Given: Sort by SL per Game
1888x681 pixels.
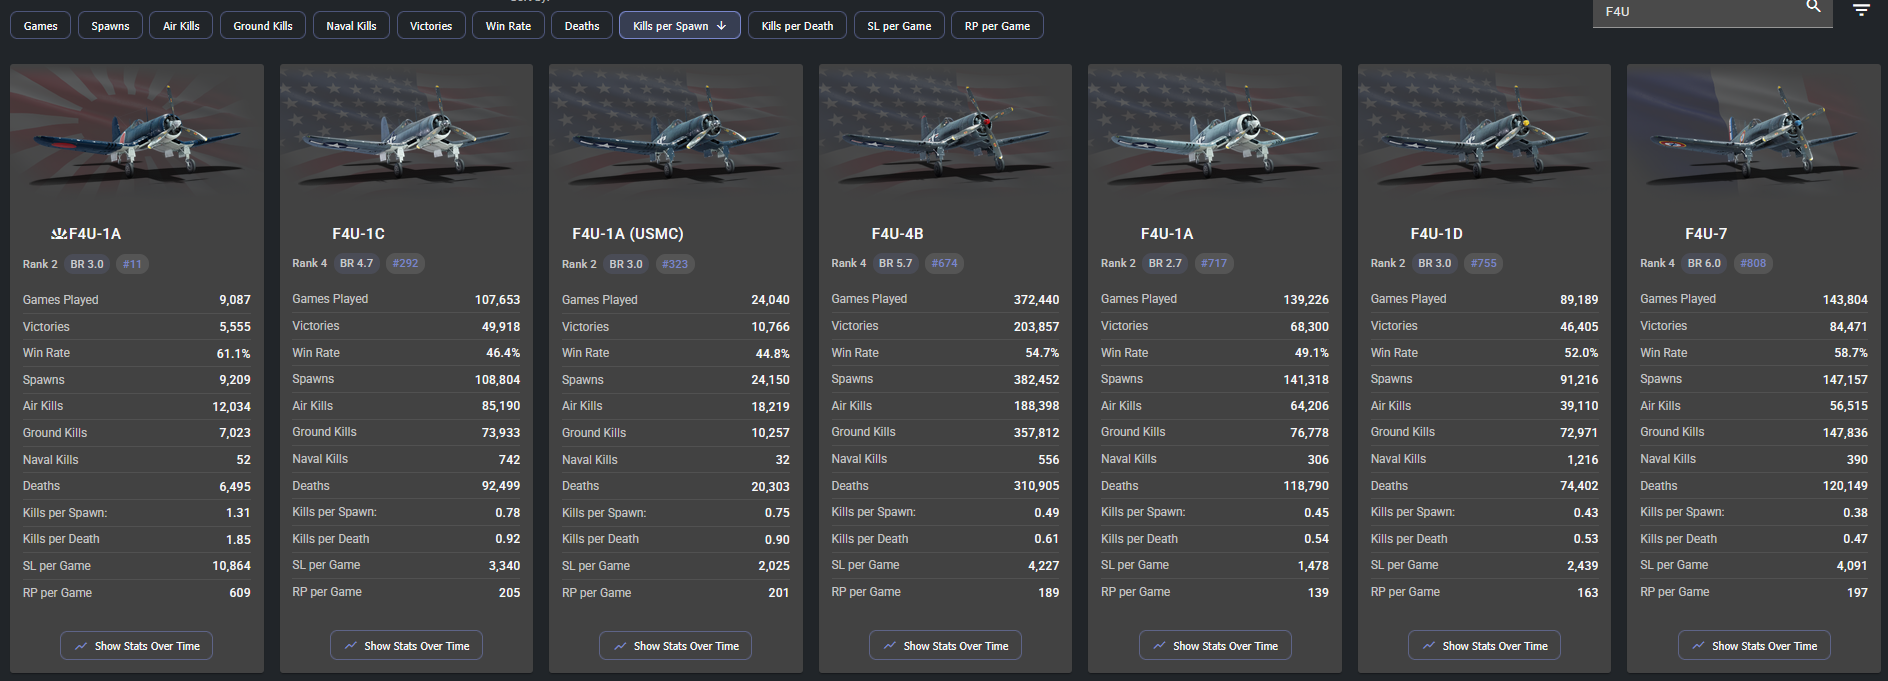Looking at the screenshot, I should [x=899, y=26].
